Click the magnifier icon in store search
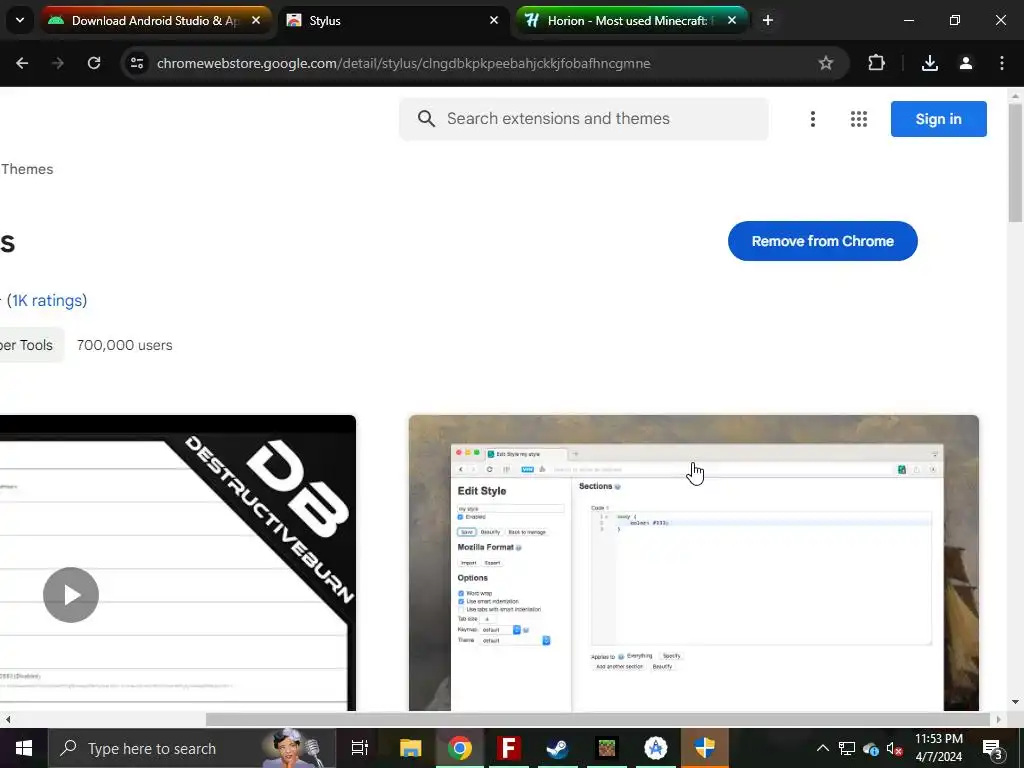Viewport: 1024px width, 768px height. point(426,119)
